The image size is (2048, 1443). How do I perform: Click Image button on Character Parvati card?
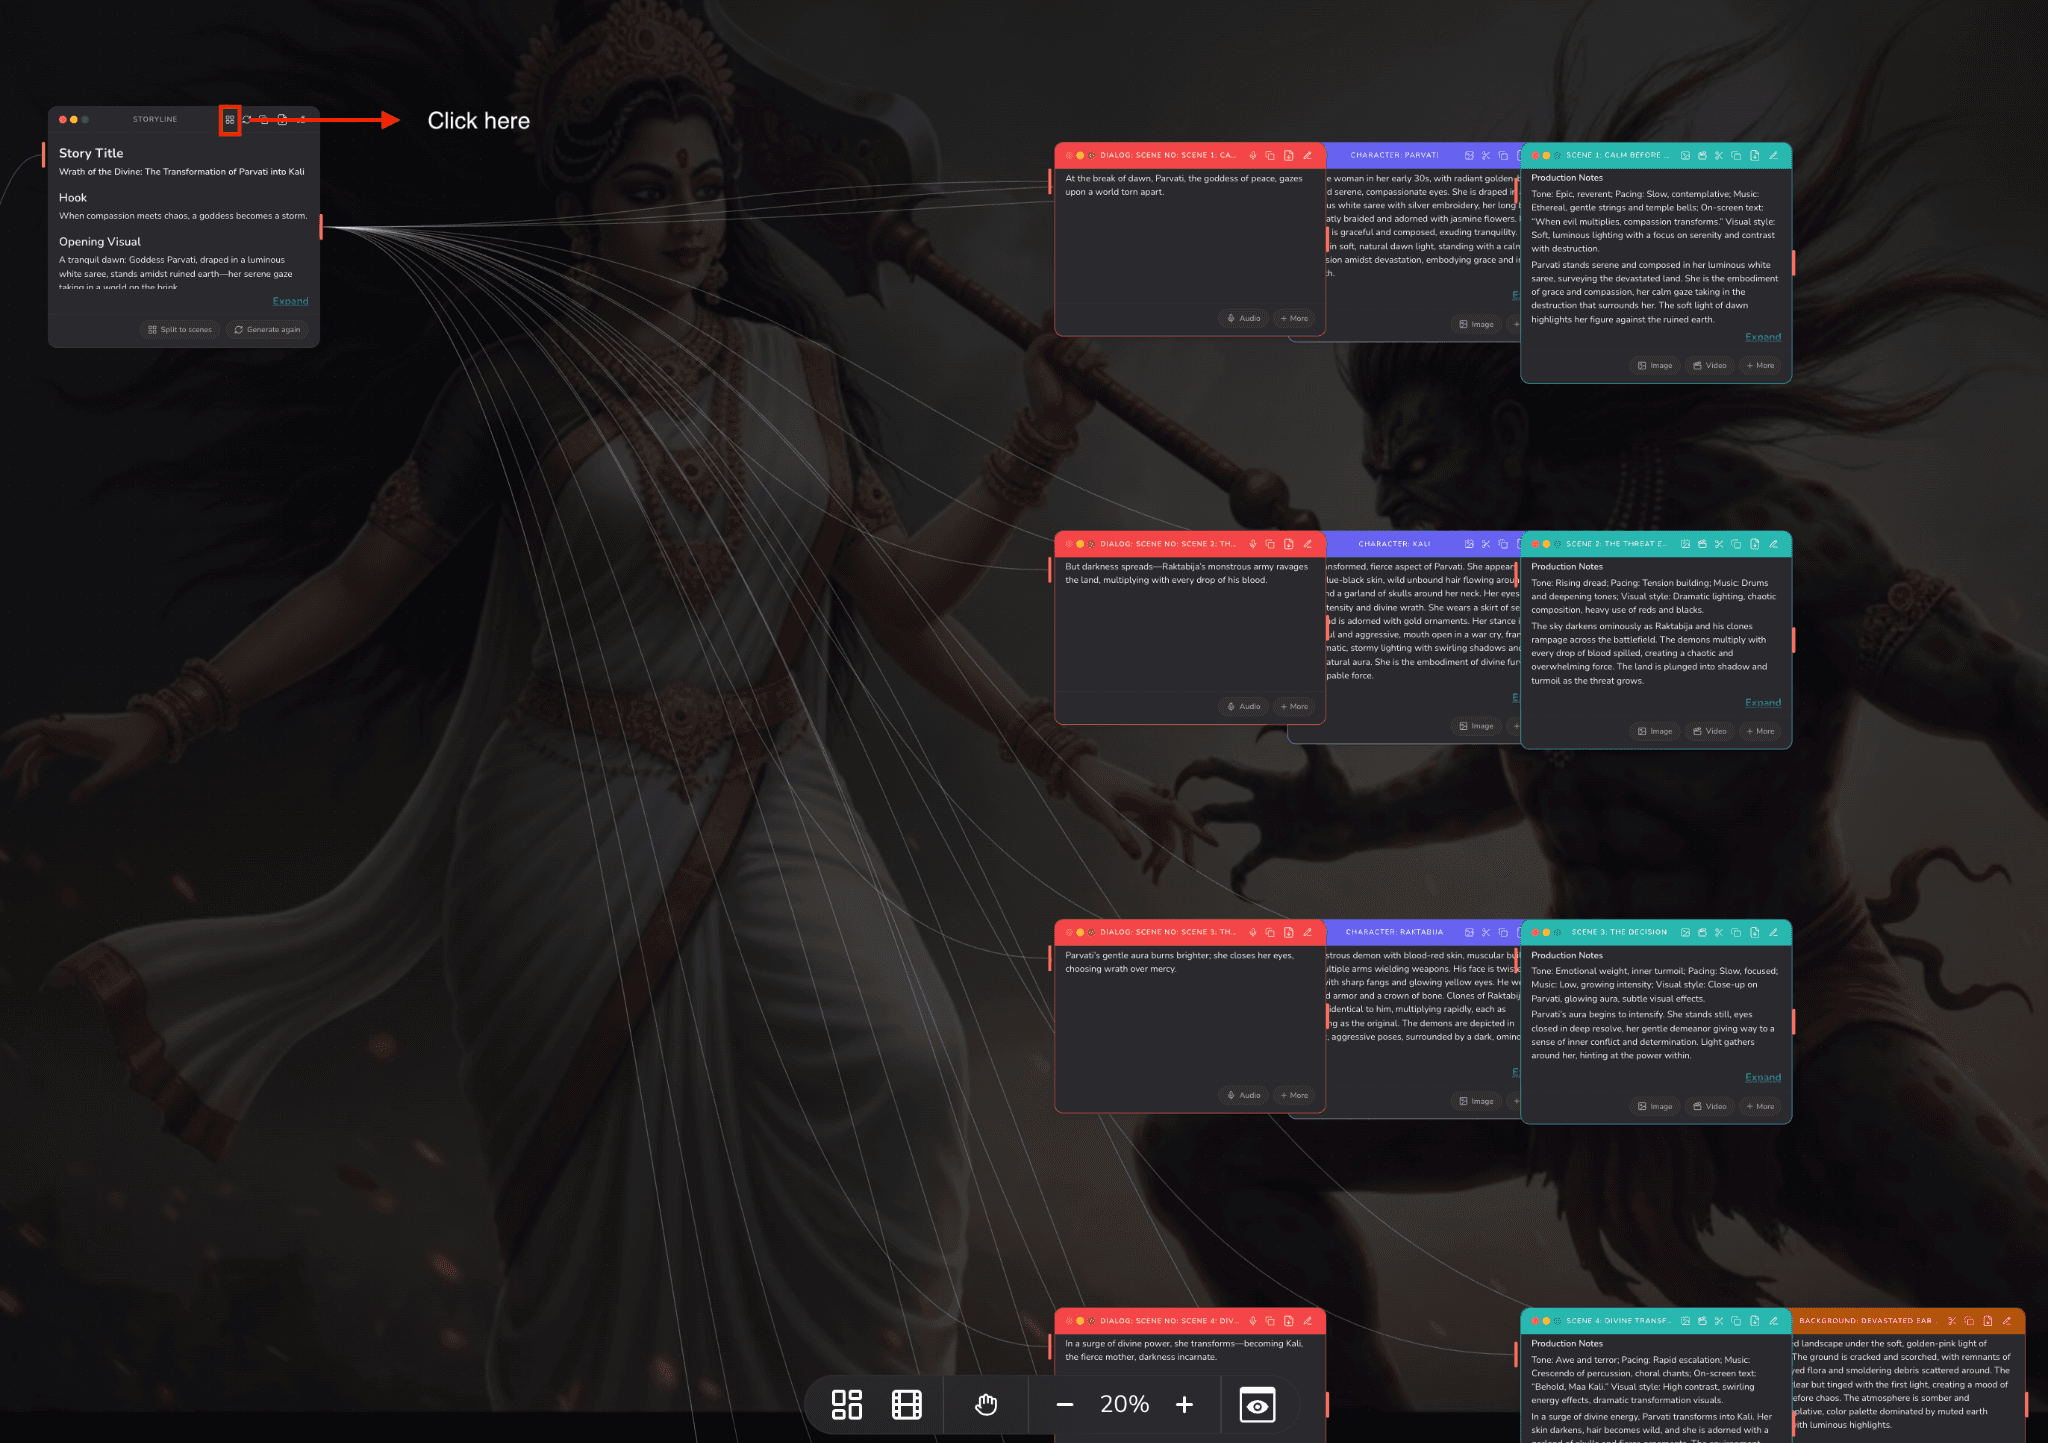pyautogui.click(x=1476, y=324)
